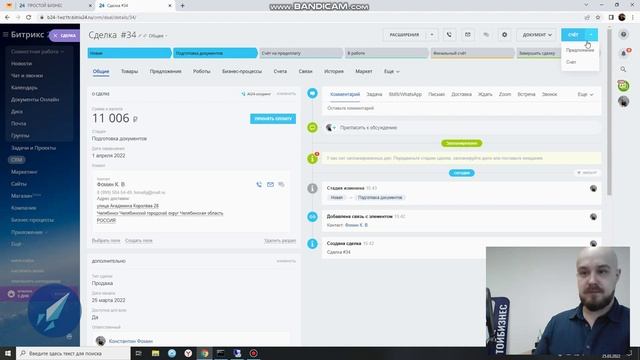
Task: Open Задачи и Проекты in left sidebar
Action: [33, 148]
